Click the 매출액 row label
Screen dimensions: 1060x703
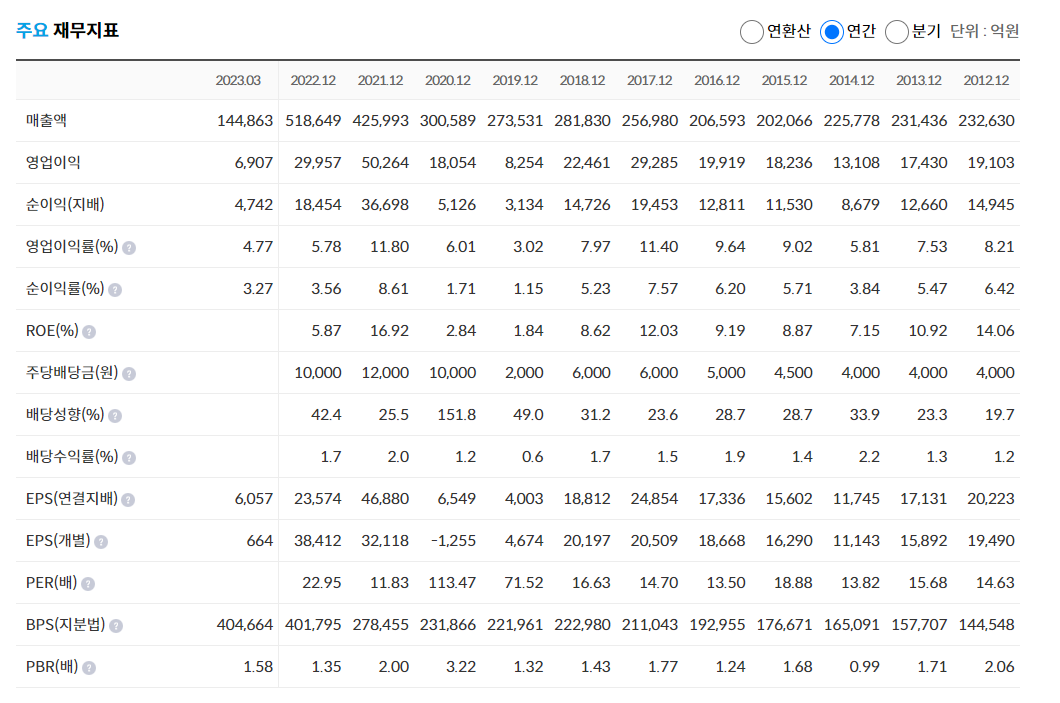coord(46,120)
